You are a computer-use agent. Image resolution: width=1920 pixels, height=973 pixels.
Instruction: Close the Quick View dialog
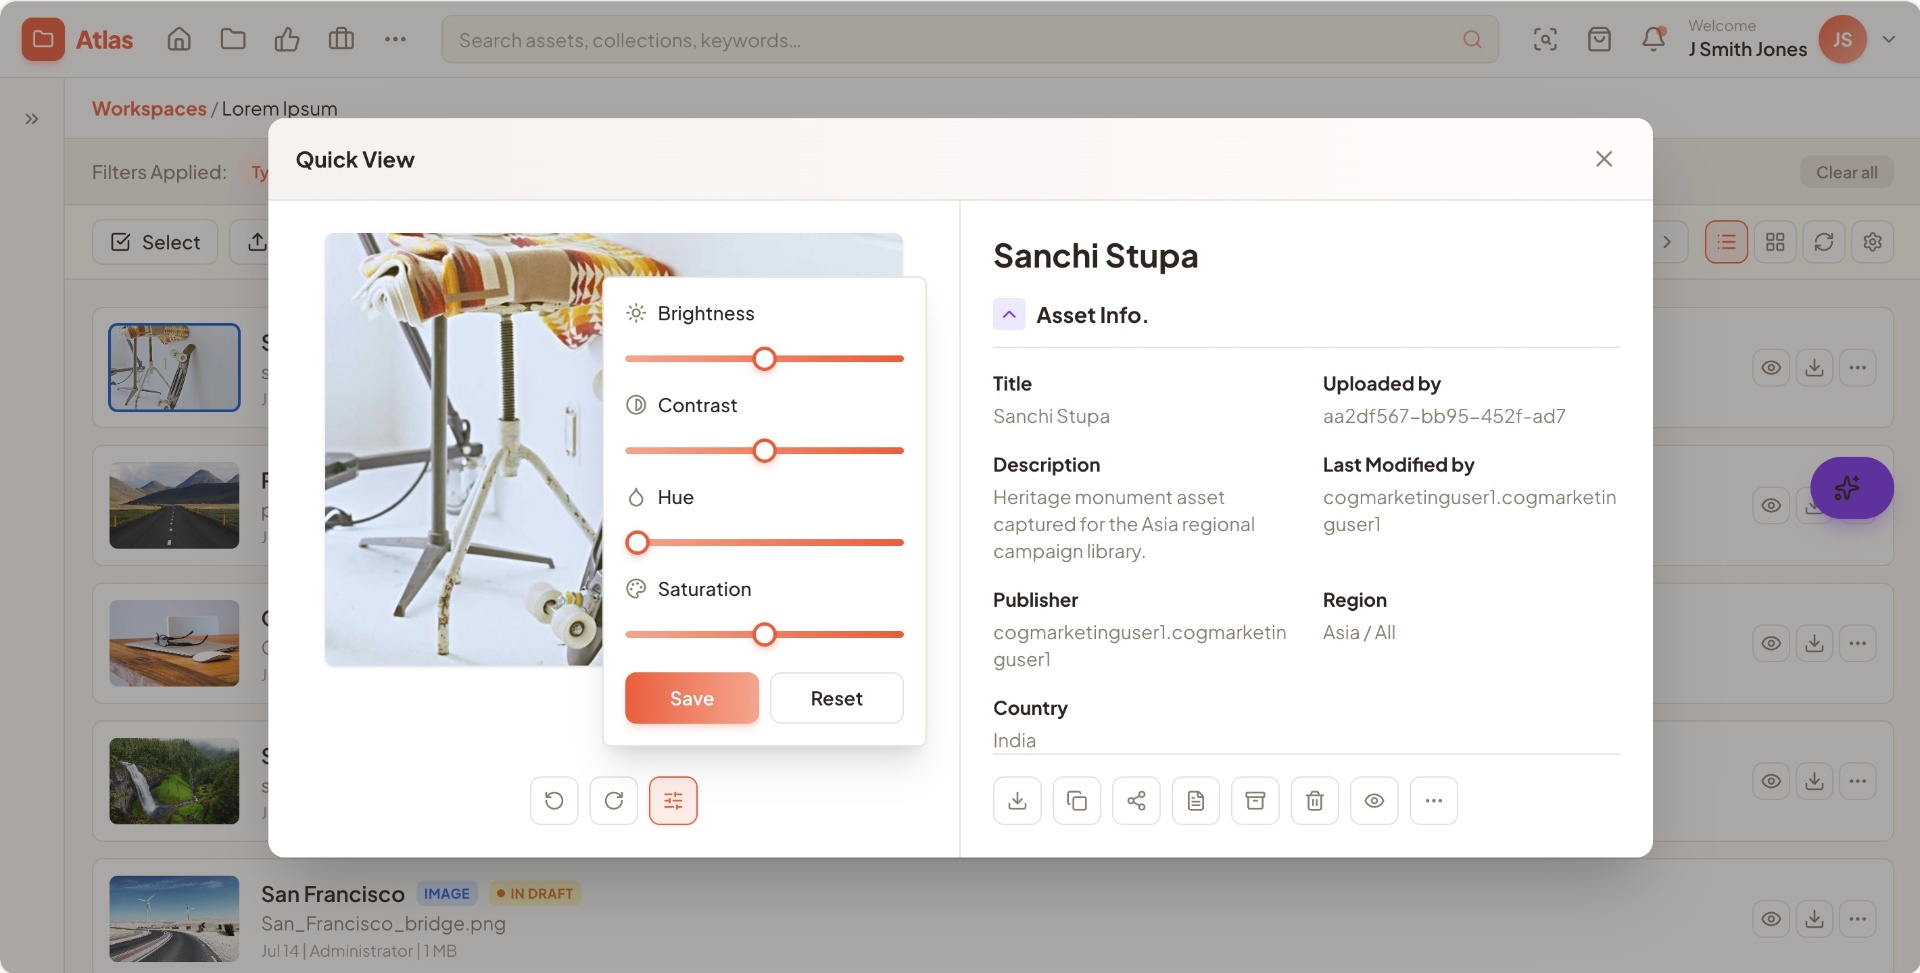[x=1604, y=159]
